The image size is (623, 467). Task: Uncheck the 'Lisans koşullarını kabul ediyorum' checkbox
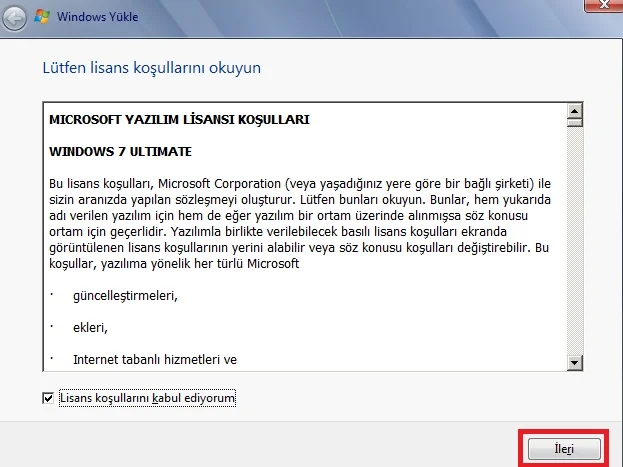pos(49,398)
